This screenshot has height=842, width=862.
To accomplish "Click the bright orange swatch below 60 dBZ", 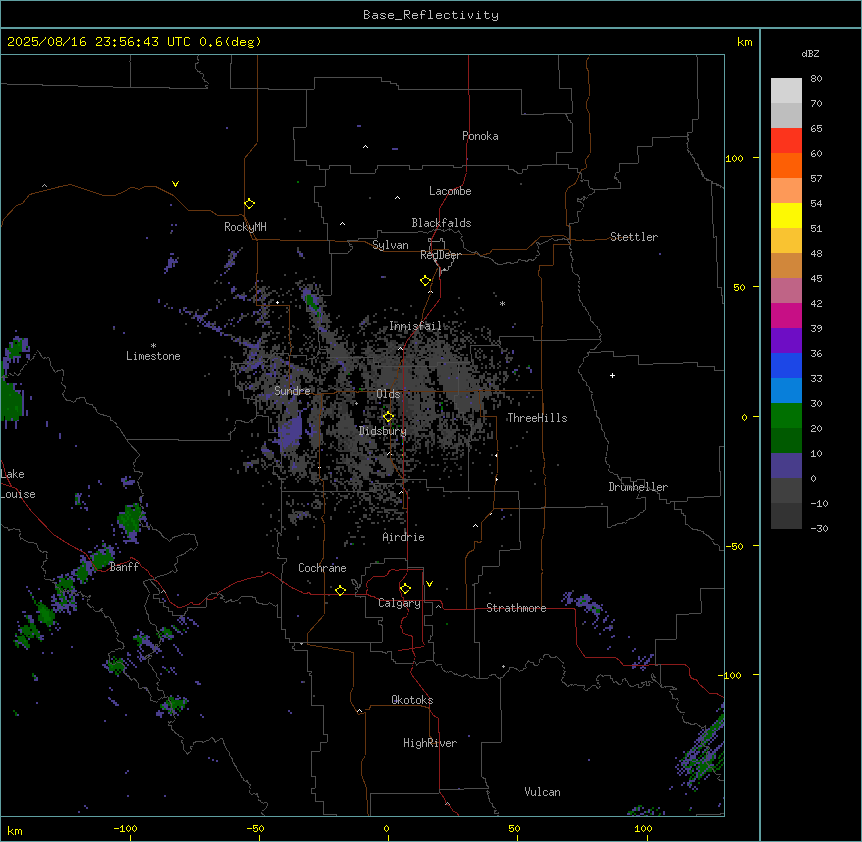I will point(786,165).
